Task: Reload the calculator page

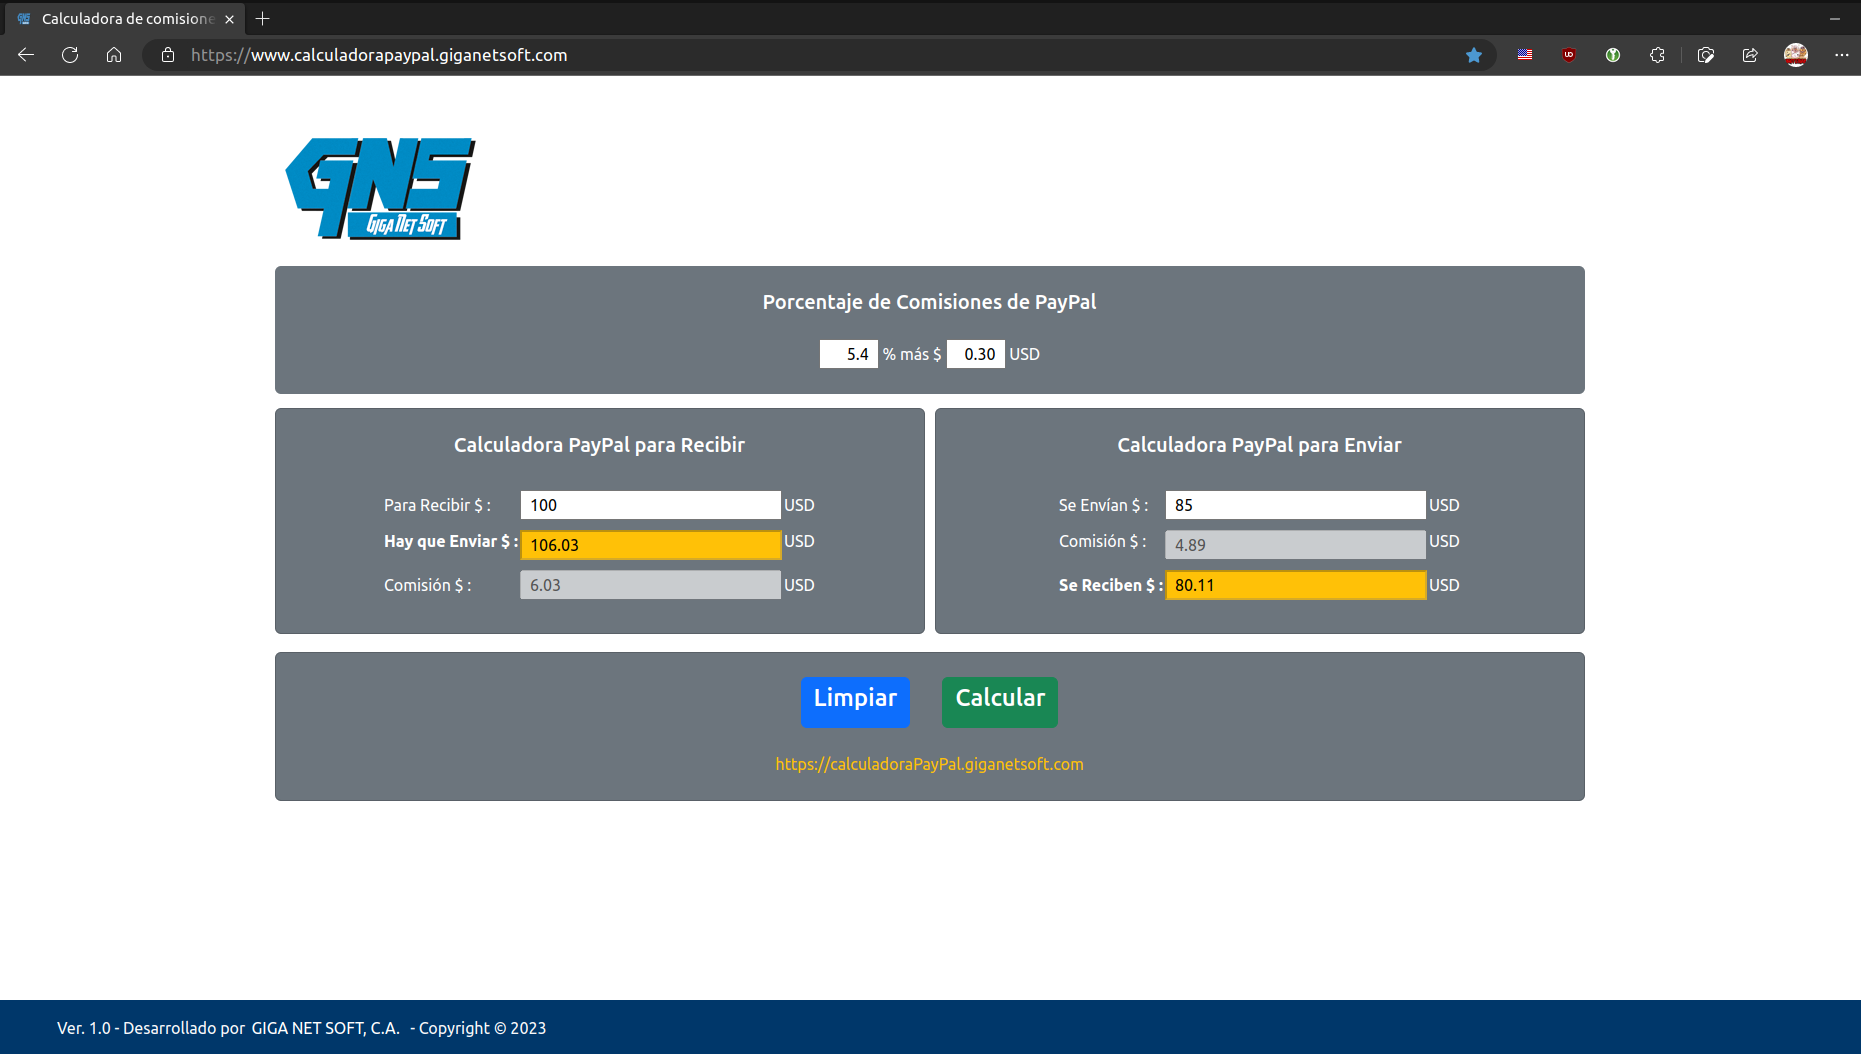Action: click(x=70, y=55)
